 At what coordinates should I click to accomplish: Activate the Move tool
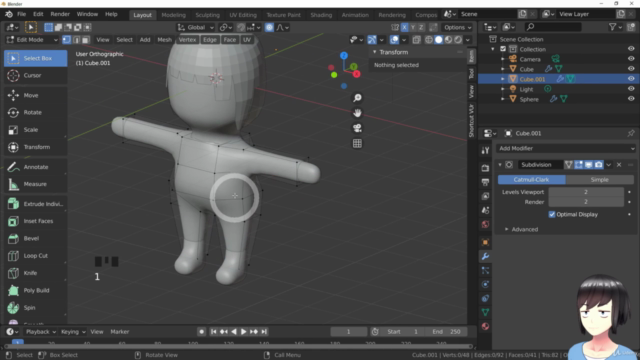pyautogui.click(x=36, y=95)
